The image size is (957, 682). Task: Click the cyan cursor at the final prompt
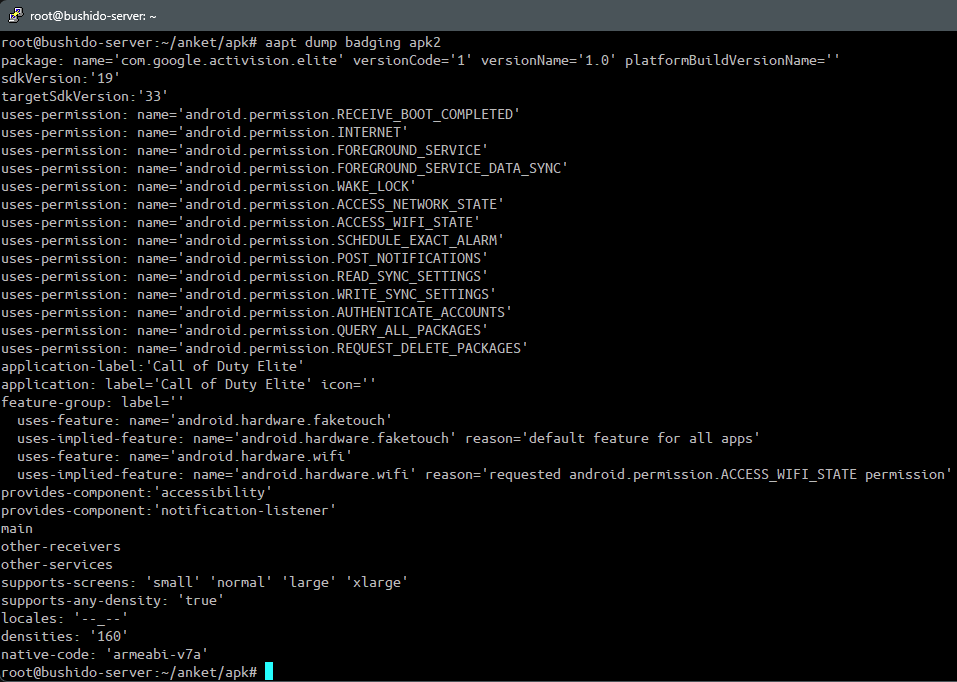point(269,672)
